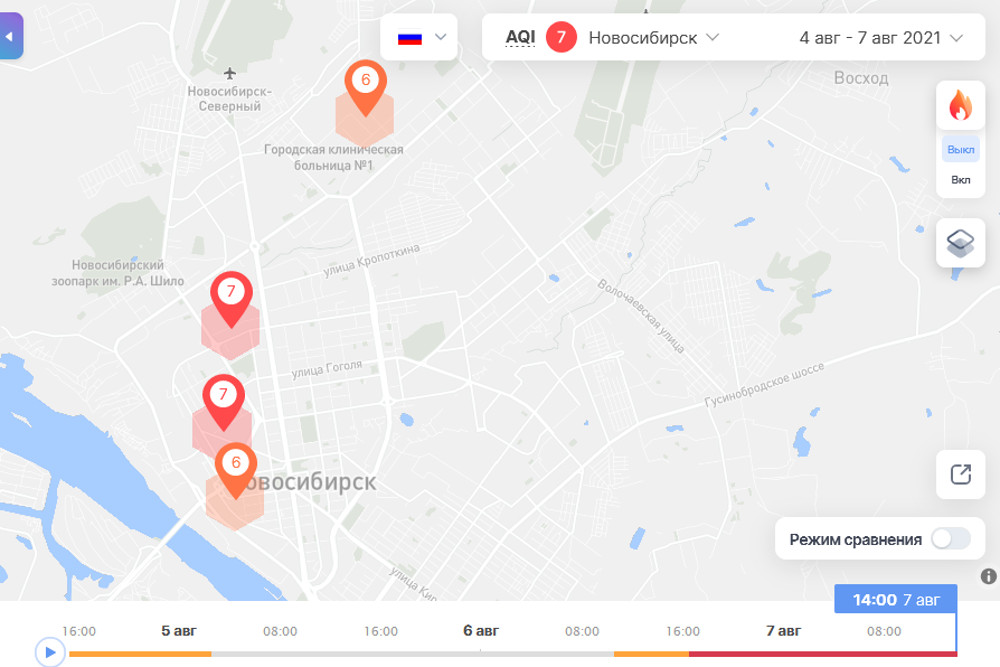
Task: Click the red segment of timeline bar
Action: click(x=823, y=654)
